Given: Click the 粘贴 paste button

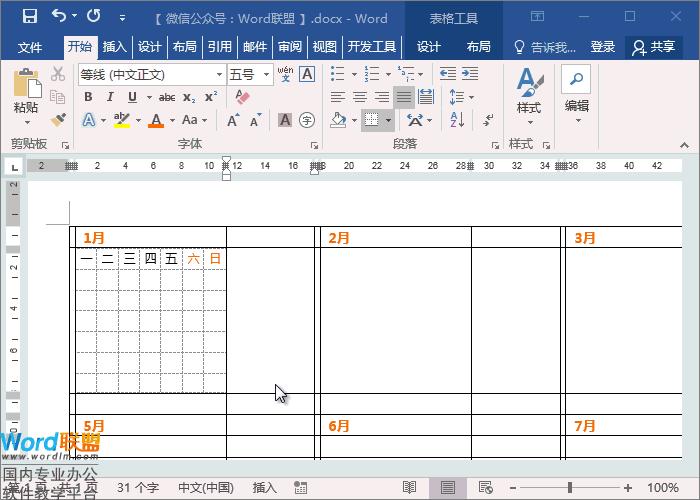Looking at the screenshot, I should click(x=26, y=96).
